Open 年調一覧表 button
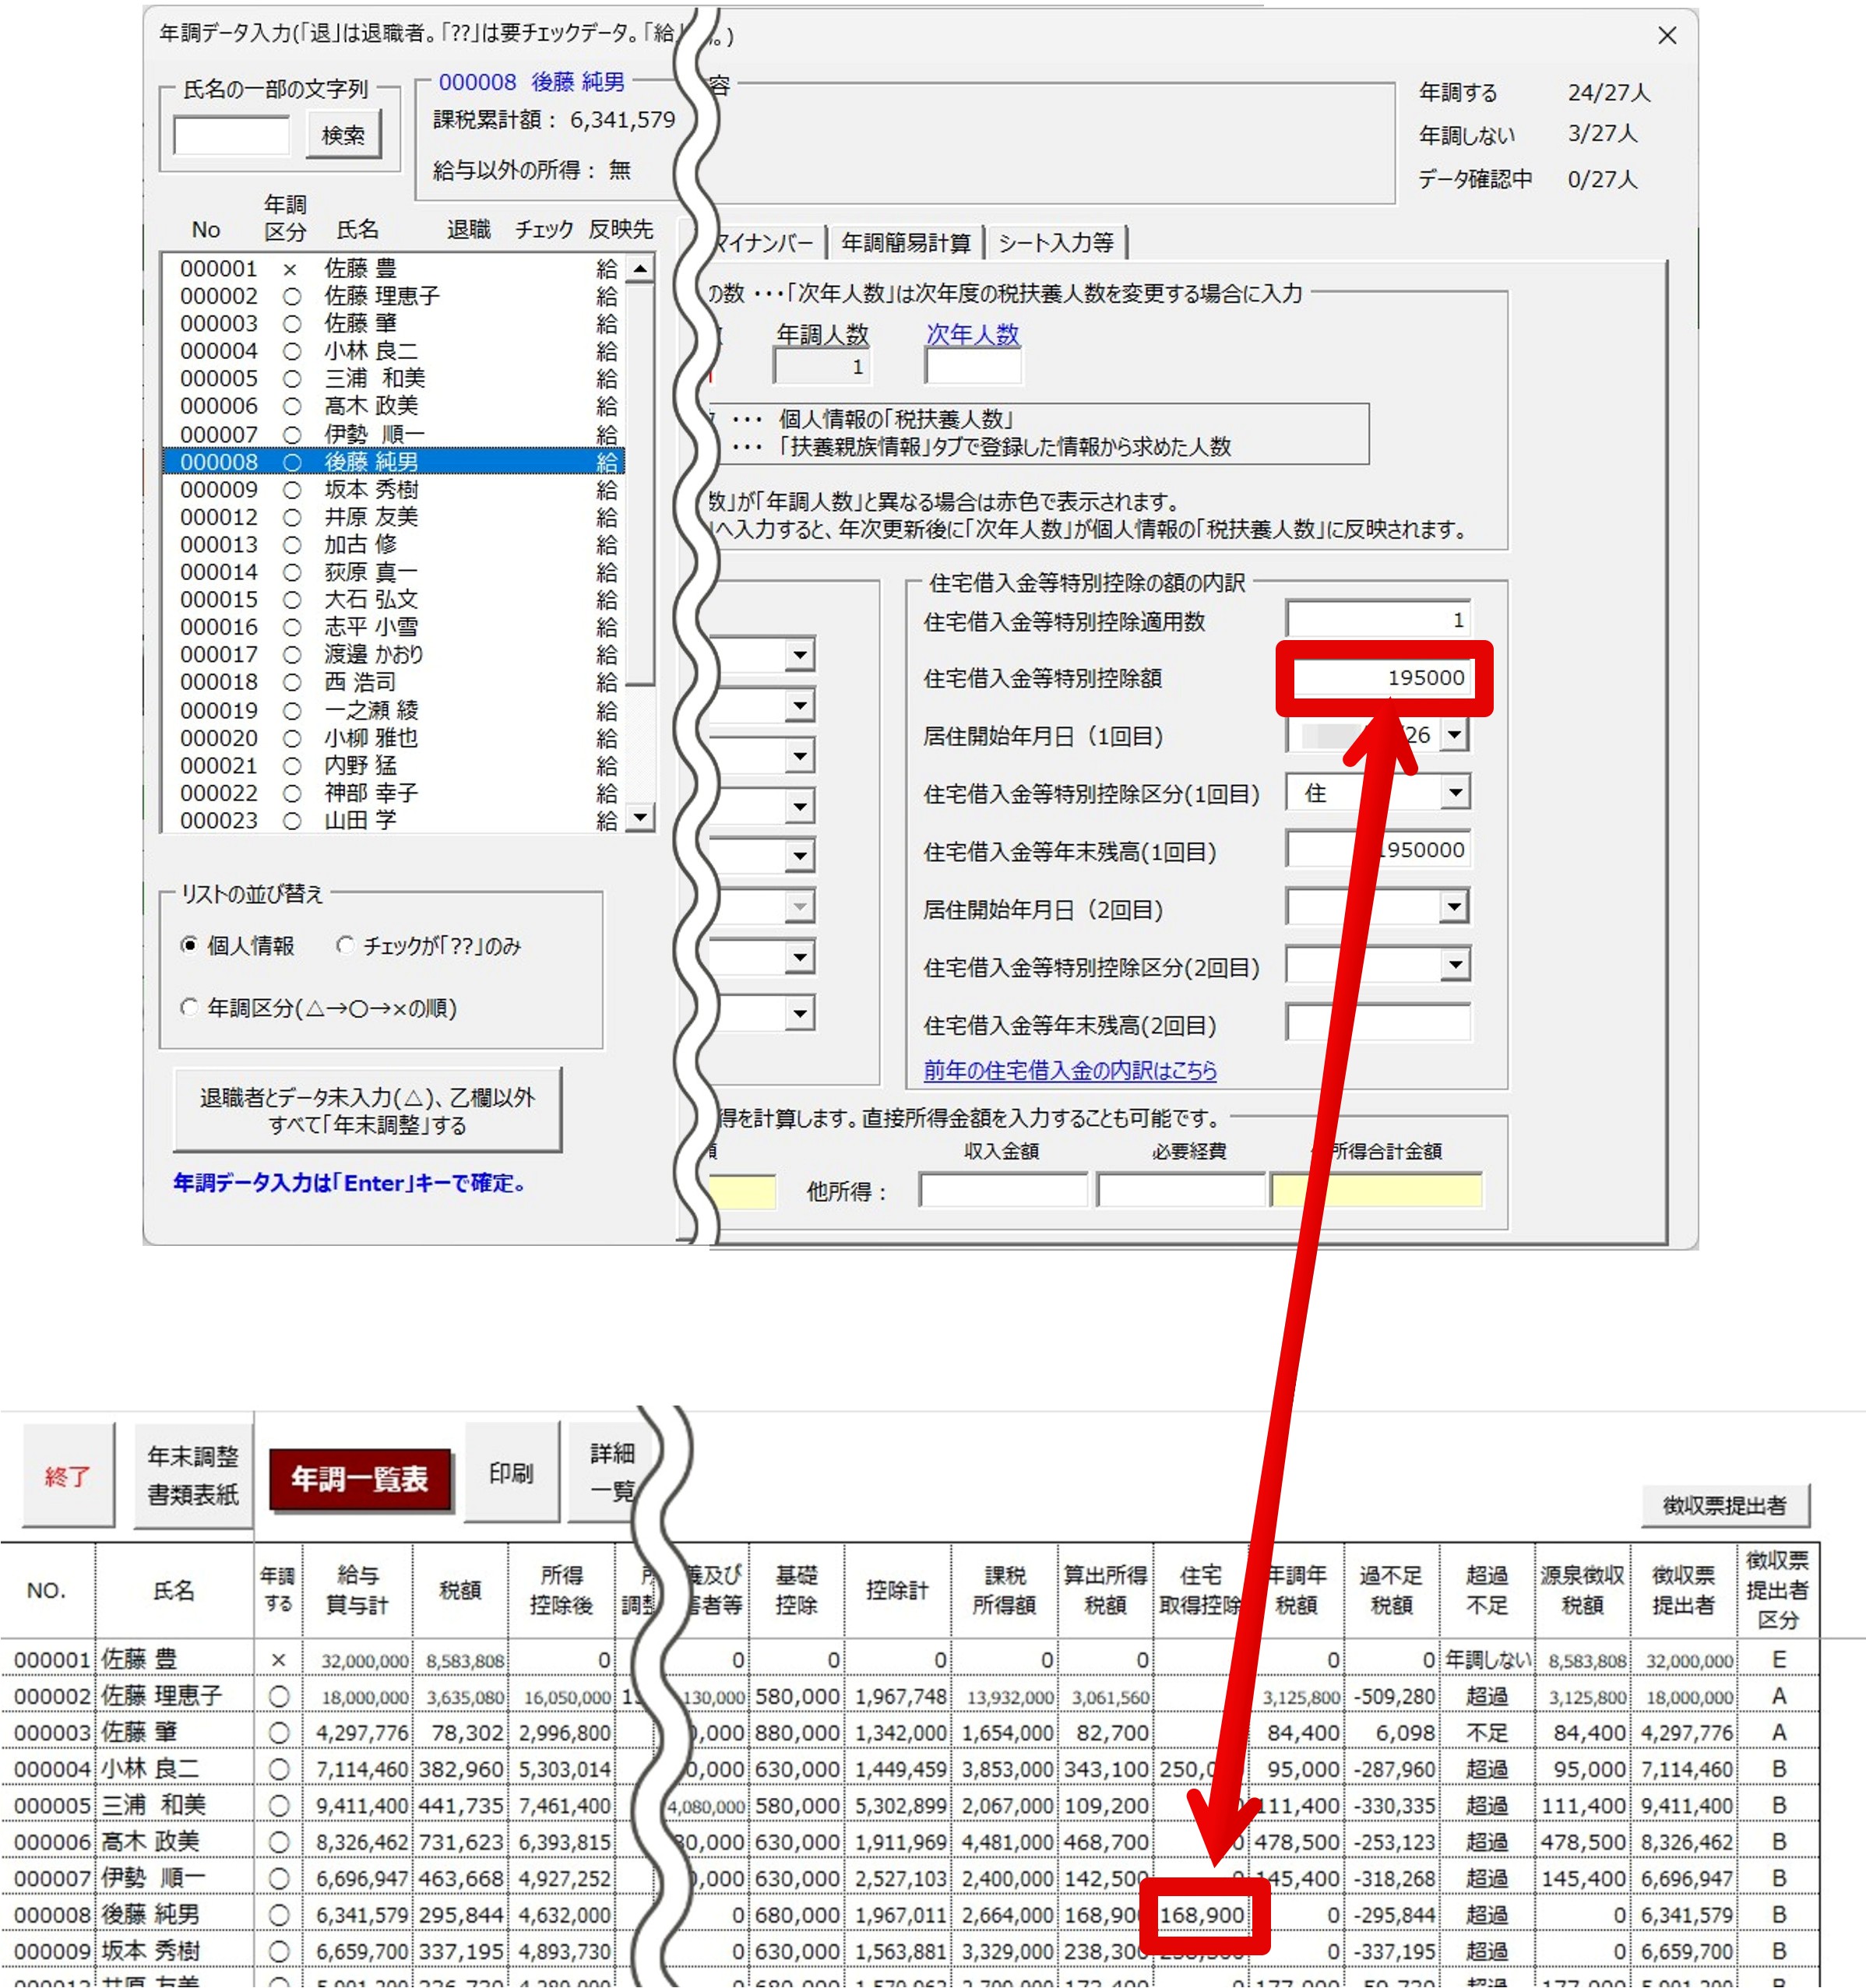Screen dimensions: 1866x1988 pyautogui.click(x=359, y=1478)
